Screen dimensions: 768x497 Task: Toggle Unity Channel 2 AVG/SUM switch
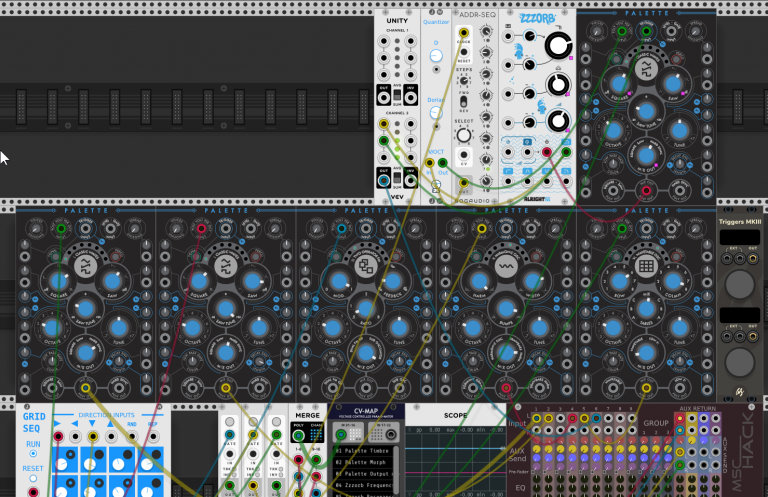tap(397, 177)
